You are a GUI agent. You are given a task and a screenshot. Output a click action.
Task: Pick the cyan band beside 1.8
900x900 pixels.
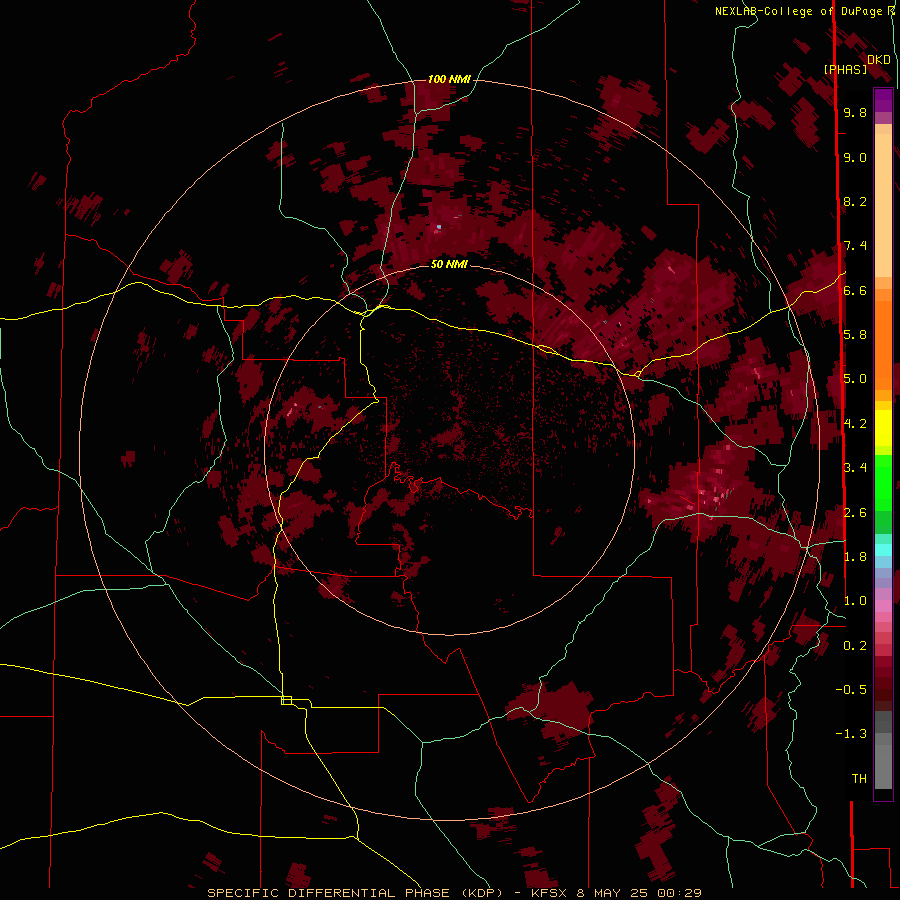coord(883,550)
